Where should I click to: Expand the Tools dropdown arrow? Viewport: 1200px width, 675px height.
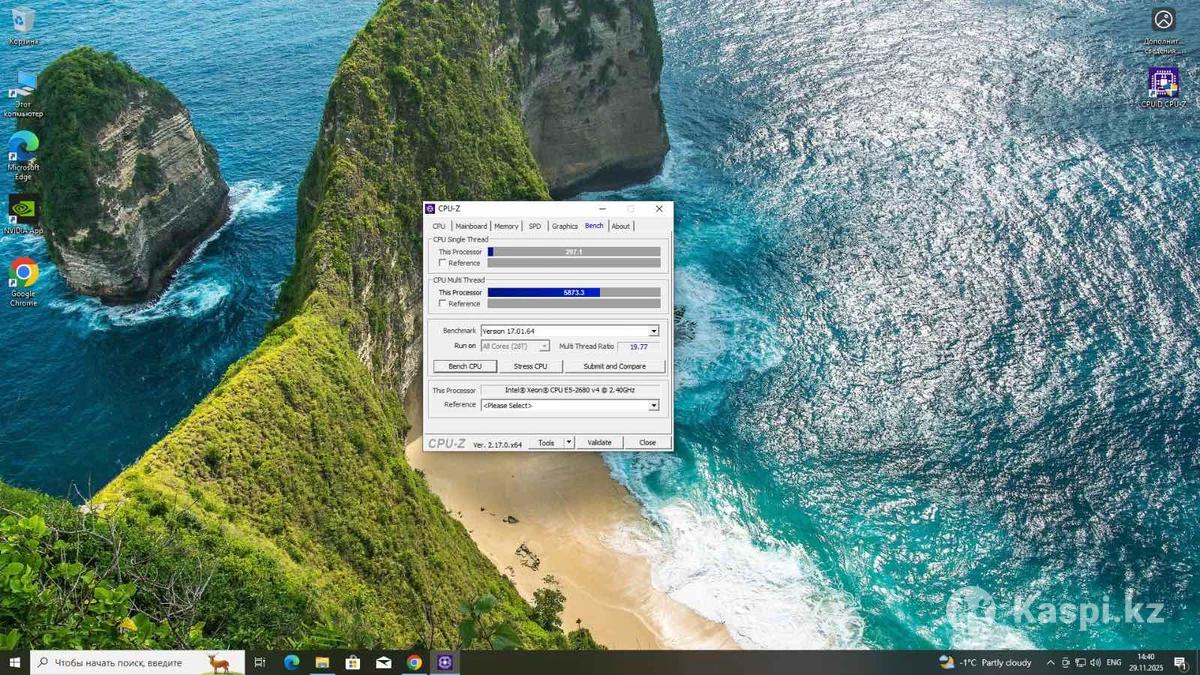569,442
